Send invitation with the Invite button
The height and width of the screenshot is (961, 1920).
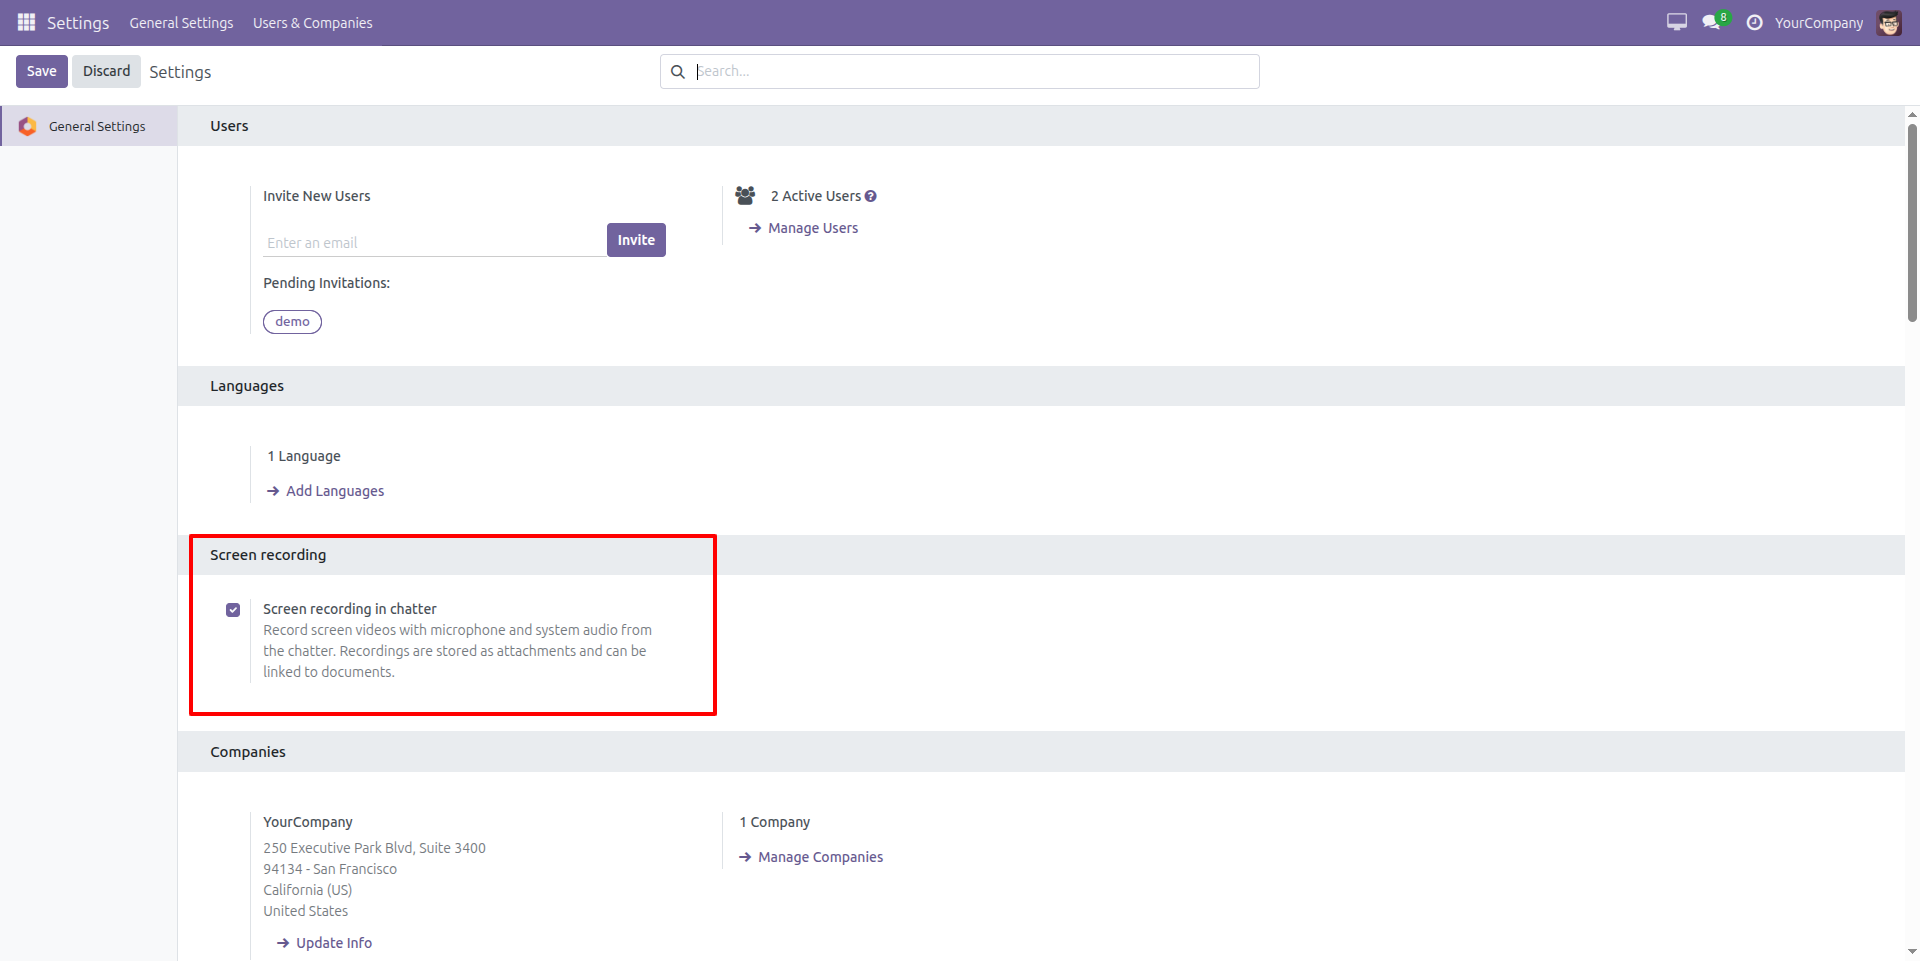point(636,240)
